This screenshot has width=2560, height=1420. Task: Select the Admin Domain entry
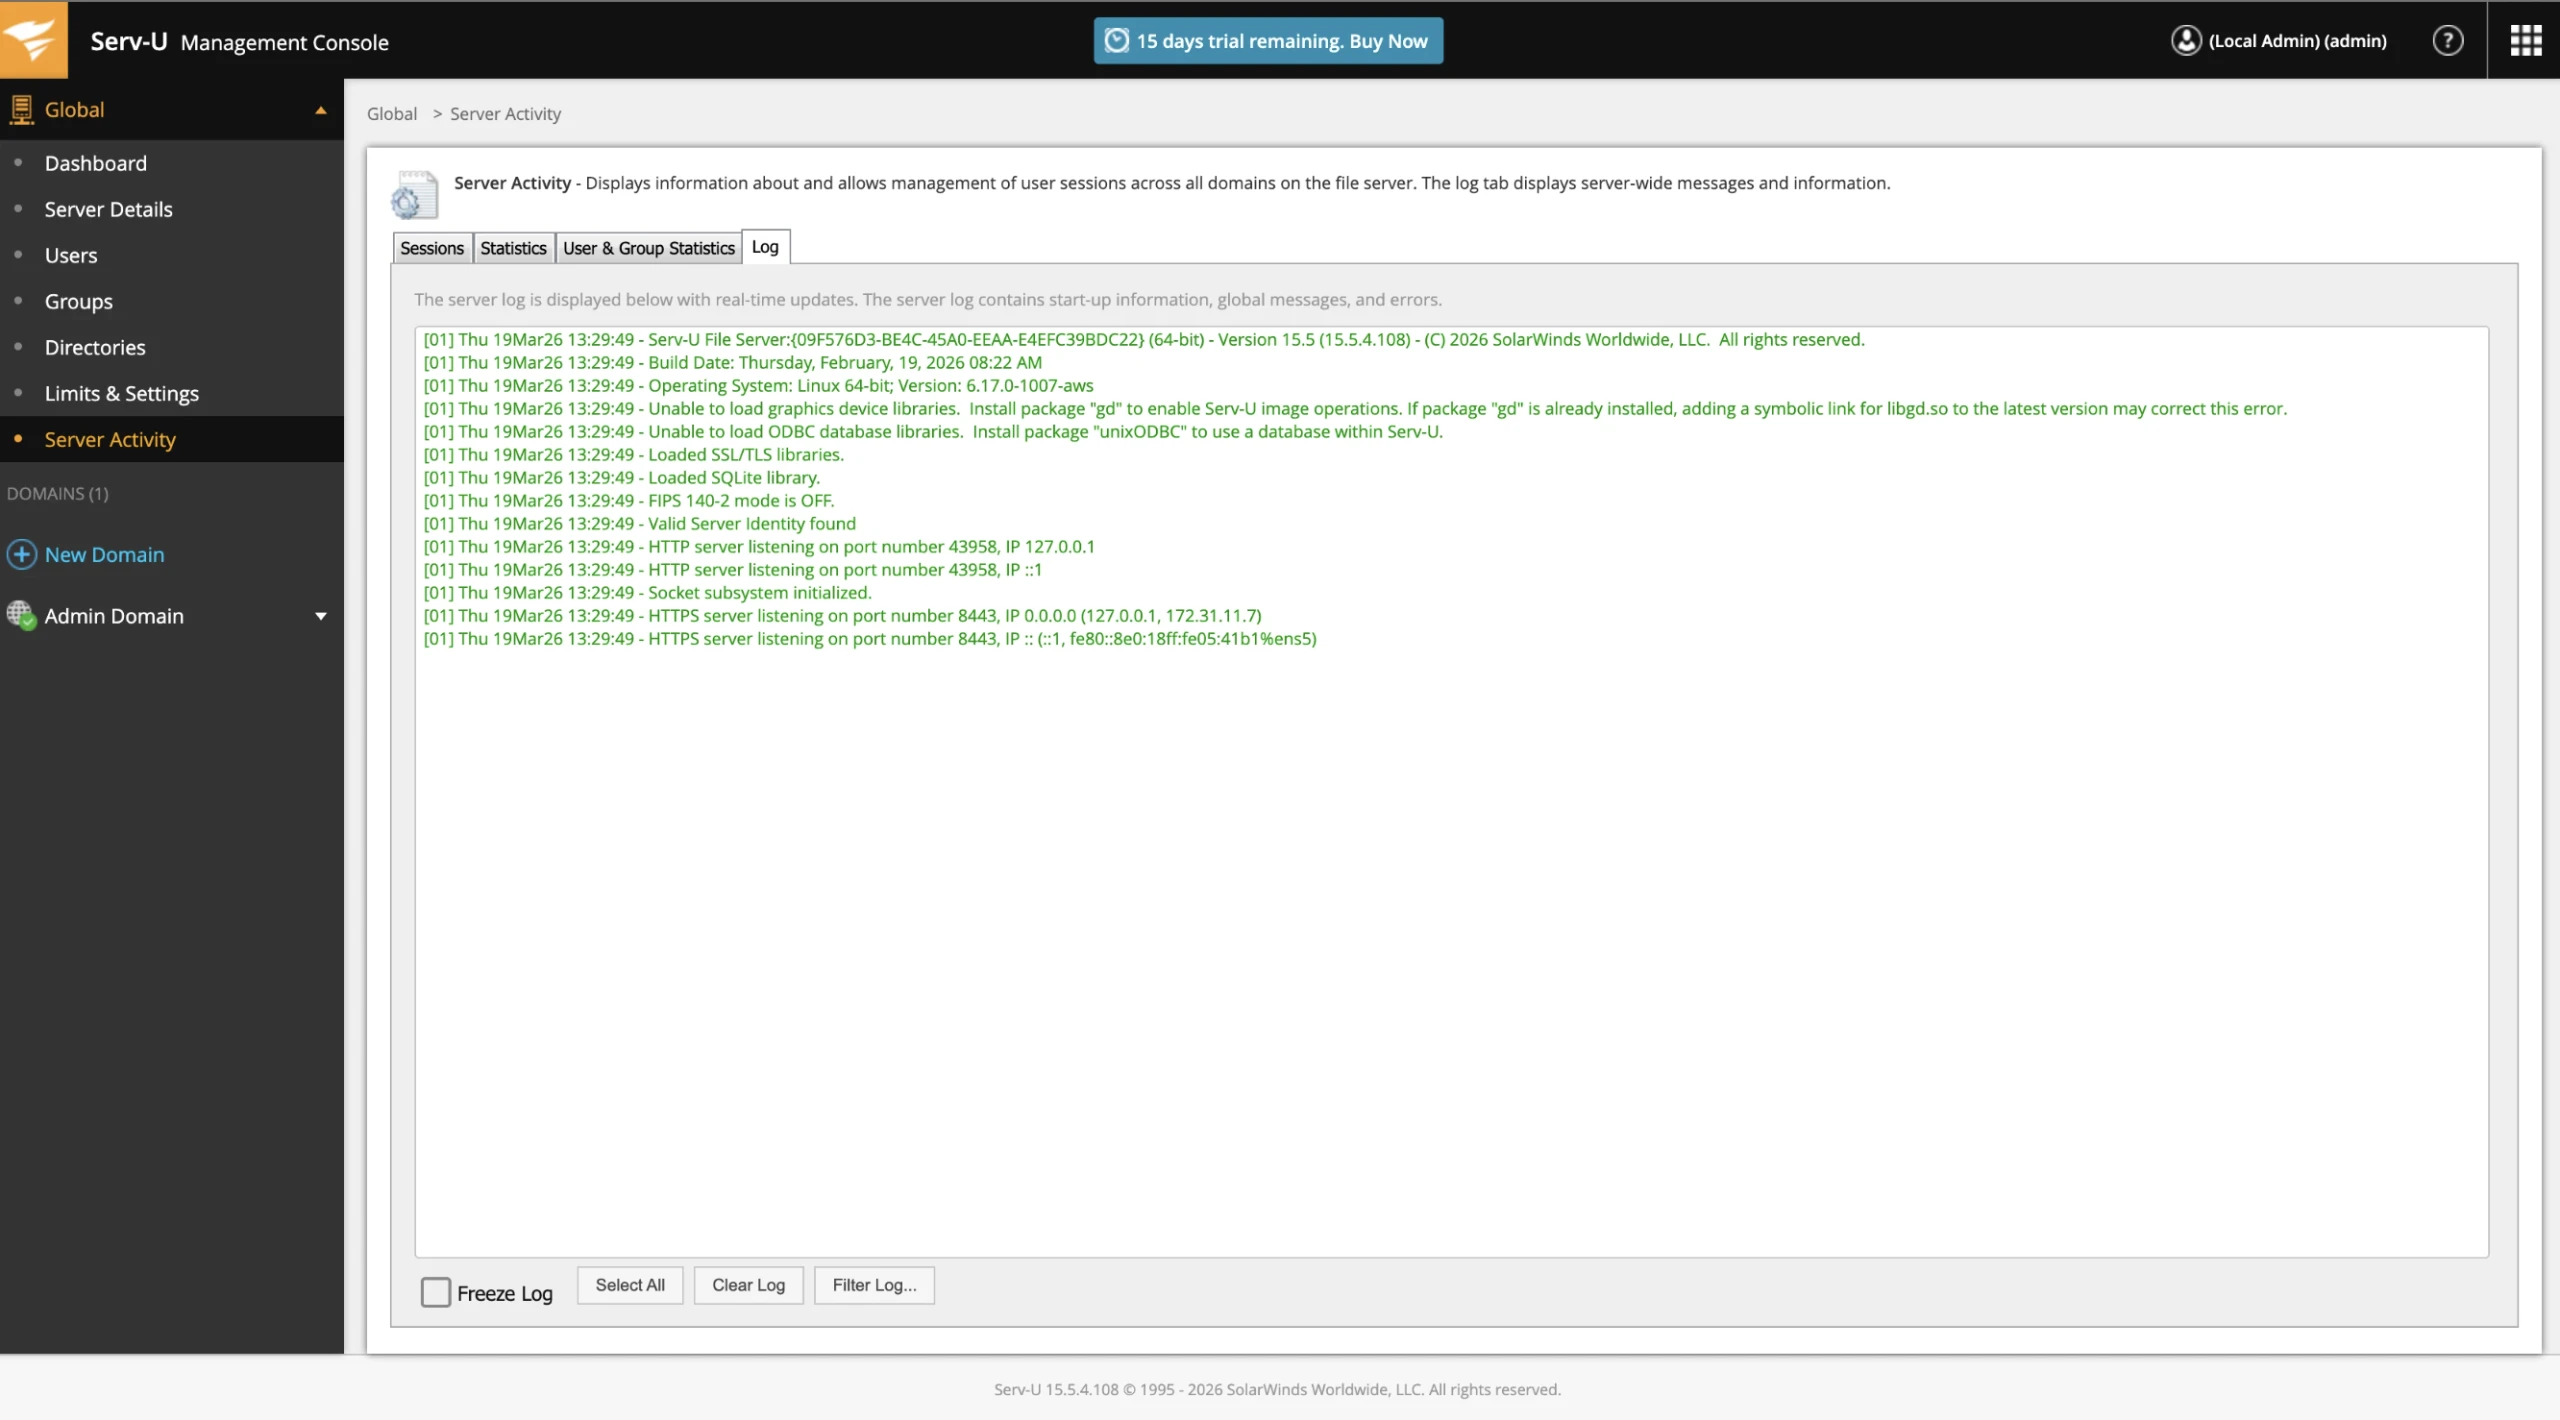point(114,616)
